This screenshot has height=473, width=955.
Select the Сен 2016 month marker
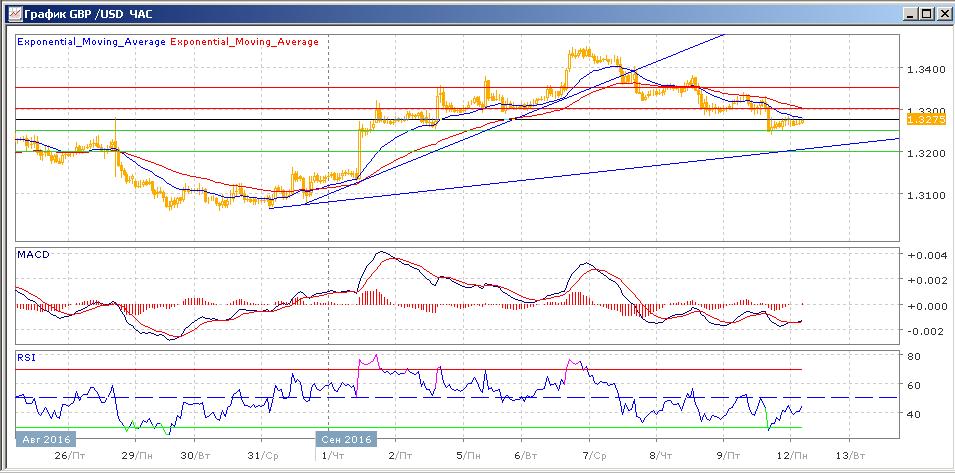pyautogui.click(x=347, y=439)
